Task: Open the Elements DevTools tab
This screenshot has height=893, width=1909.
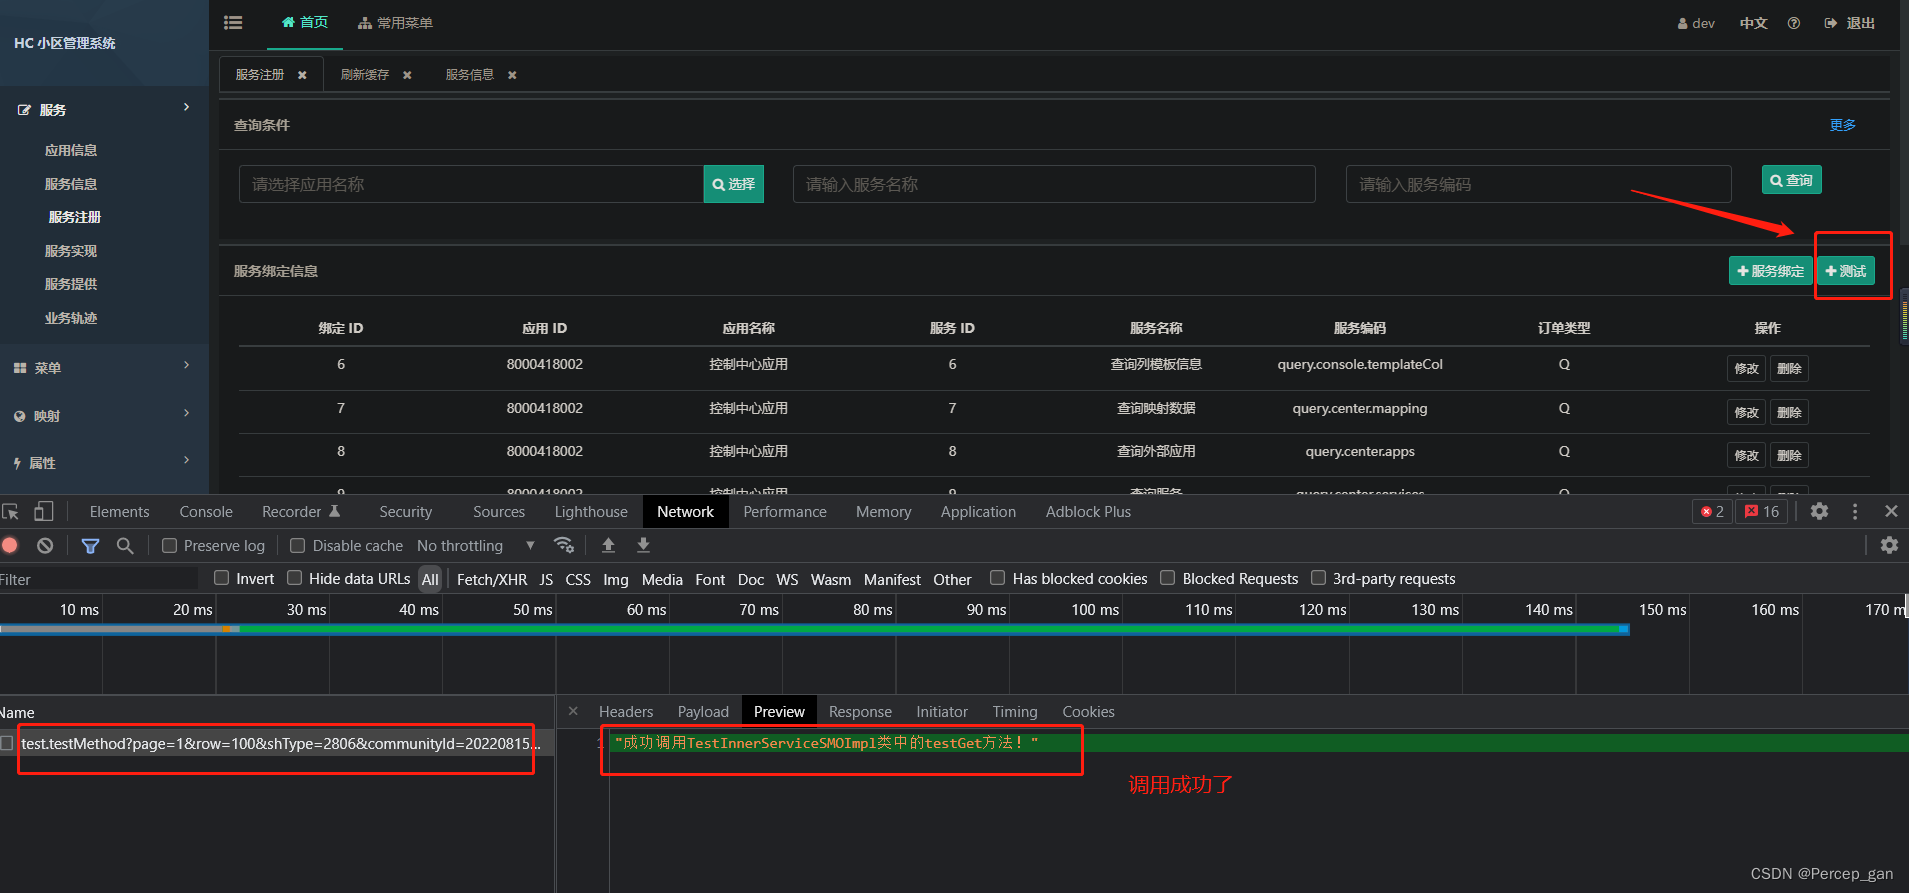Action: (119, 511)
